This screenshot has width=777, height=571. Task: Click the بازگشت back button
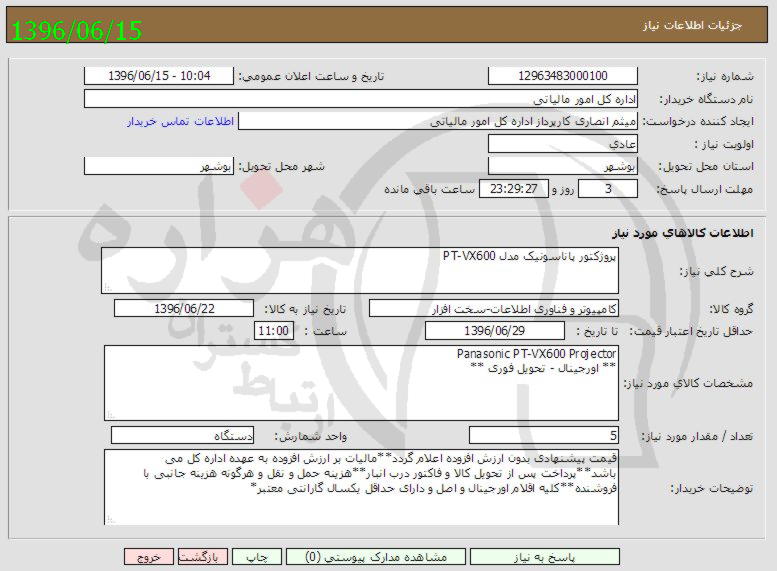[x=203, y=557]
